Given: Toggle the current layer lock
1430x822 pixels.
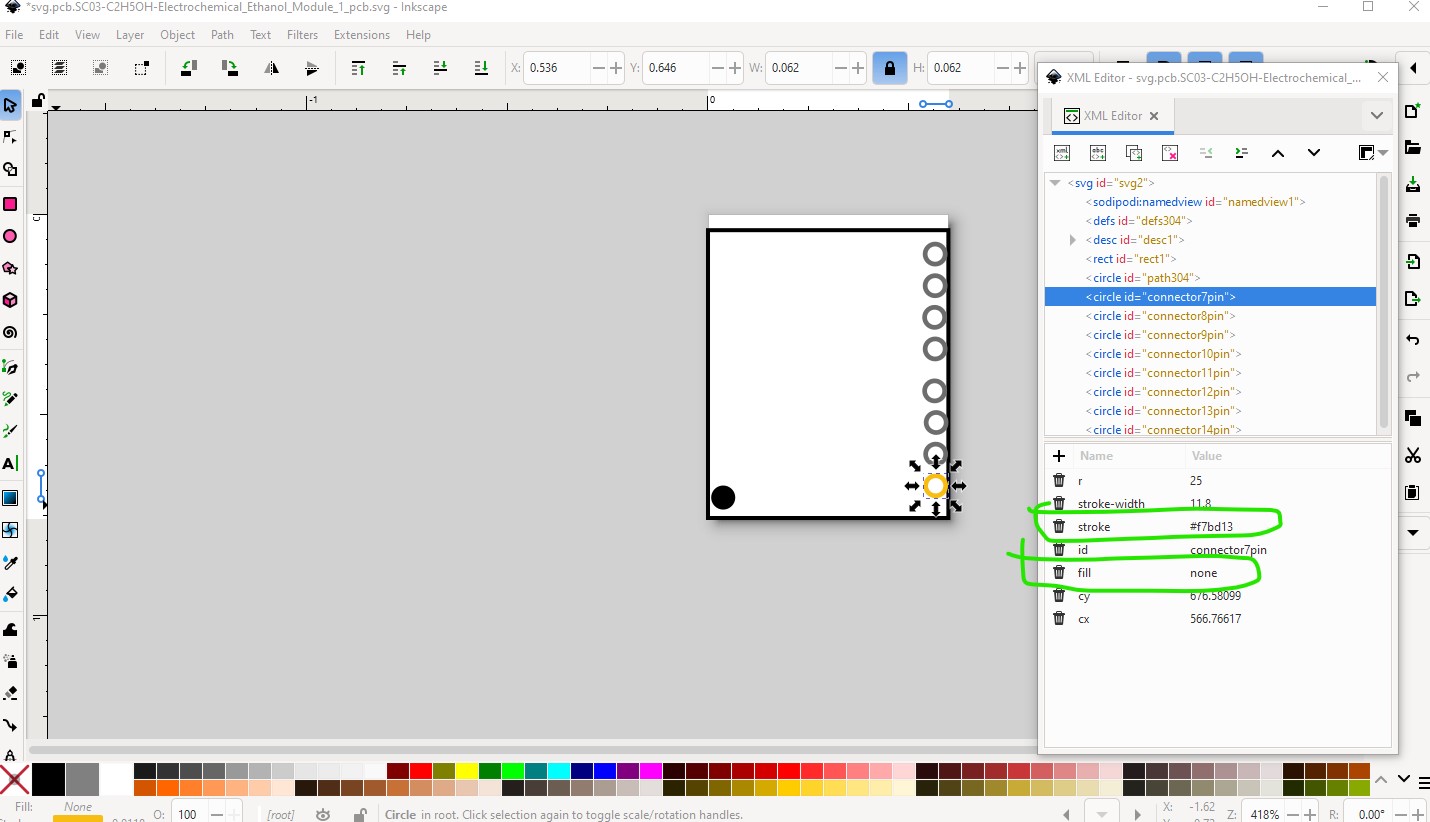Looking at the screenshot, I should pyautogui.click(x=359, y=815).
